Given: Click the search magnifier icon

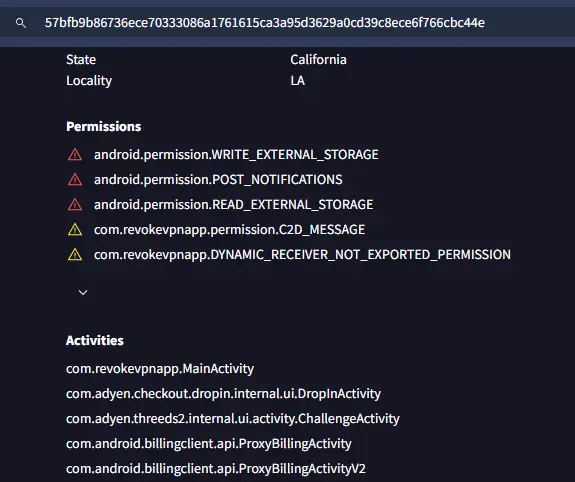Looking at the screenshot, I should click(21, 23).
